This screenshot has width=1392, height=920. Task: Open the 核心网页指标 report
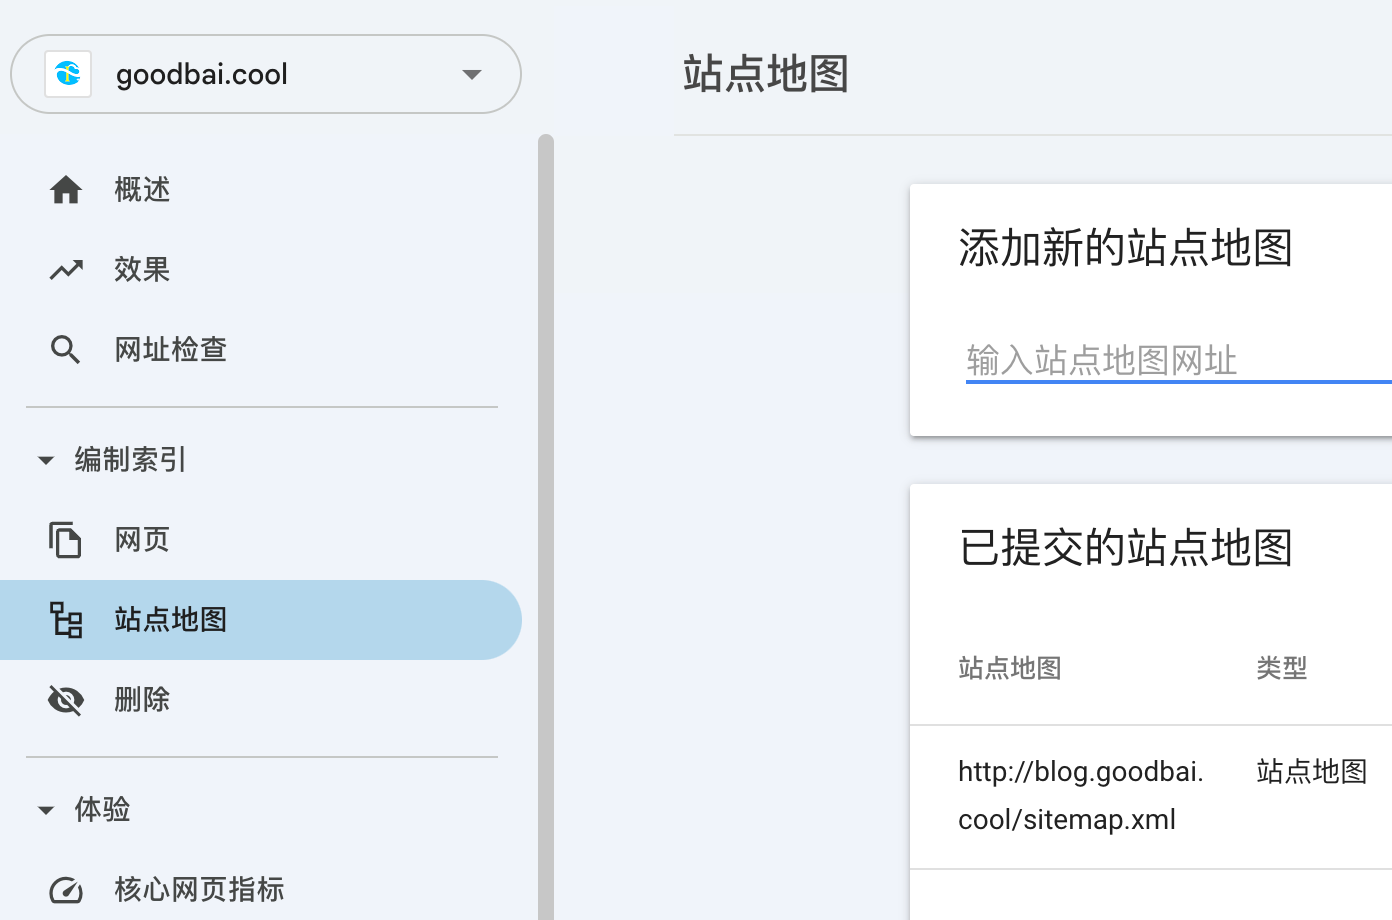click(x=199, y=889)
